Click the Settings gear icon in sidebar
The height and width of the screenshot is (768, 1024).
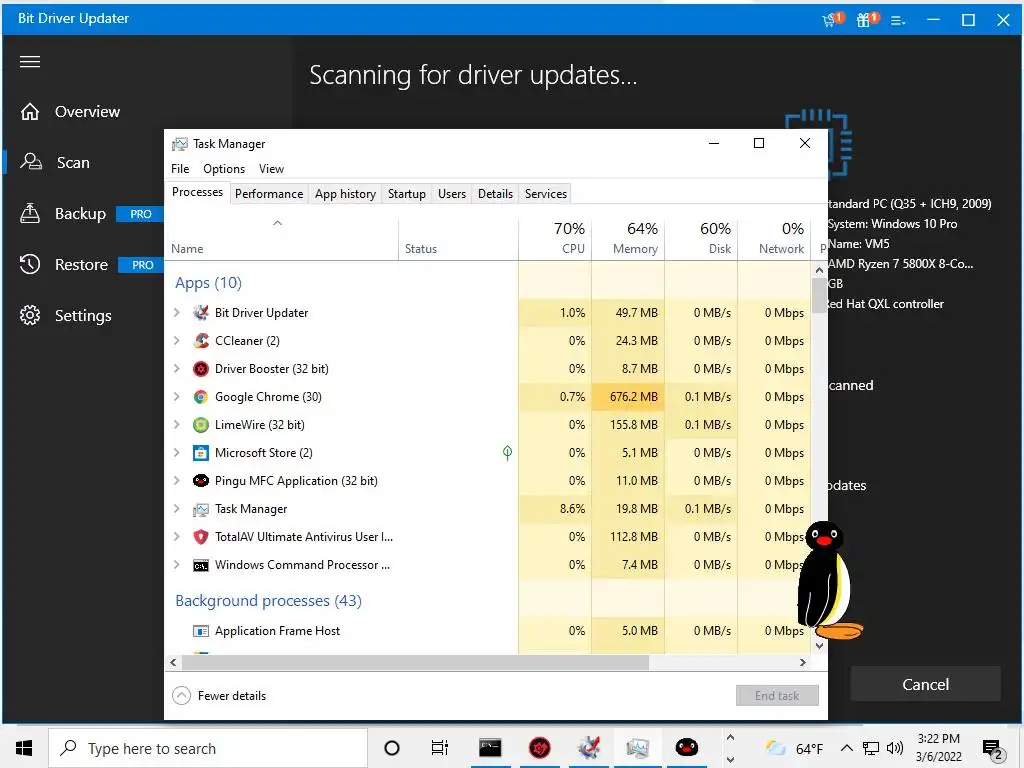[30, 315]
